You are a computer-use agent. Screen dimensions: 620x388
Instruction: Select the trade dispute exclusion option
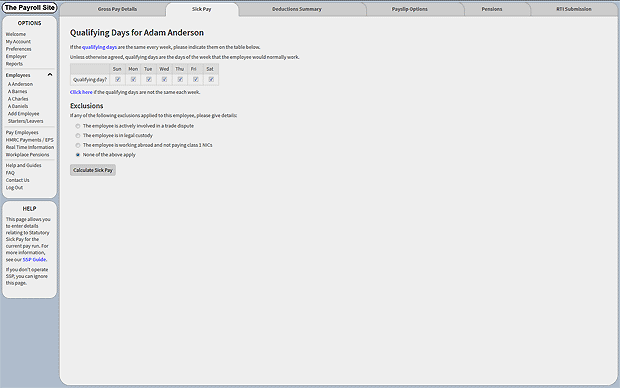78,126
